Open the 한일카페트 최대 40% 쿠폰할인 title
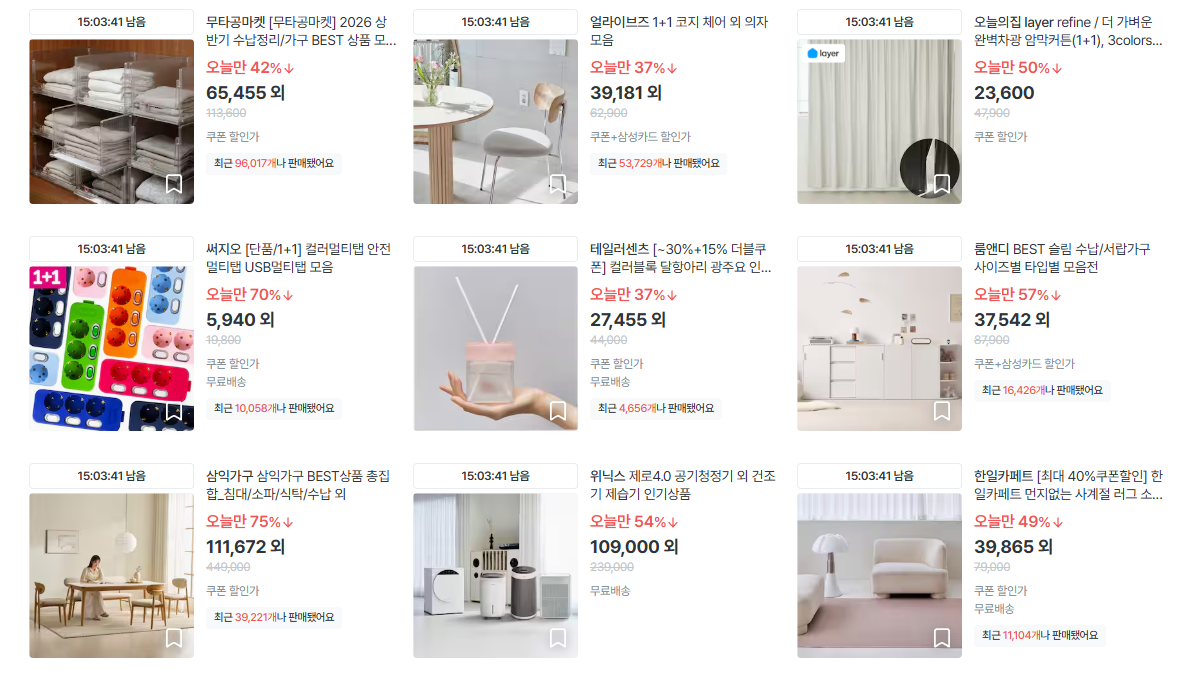The height and width of the screenshot is (682, 1181). click(x=1068, y=485)
